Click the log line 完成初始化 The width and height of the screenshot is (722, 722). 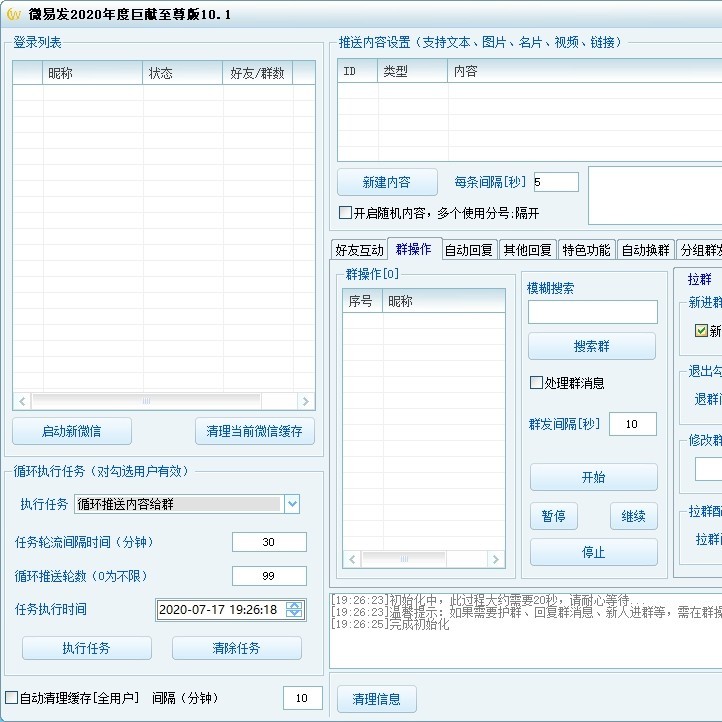390,624
